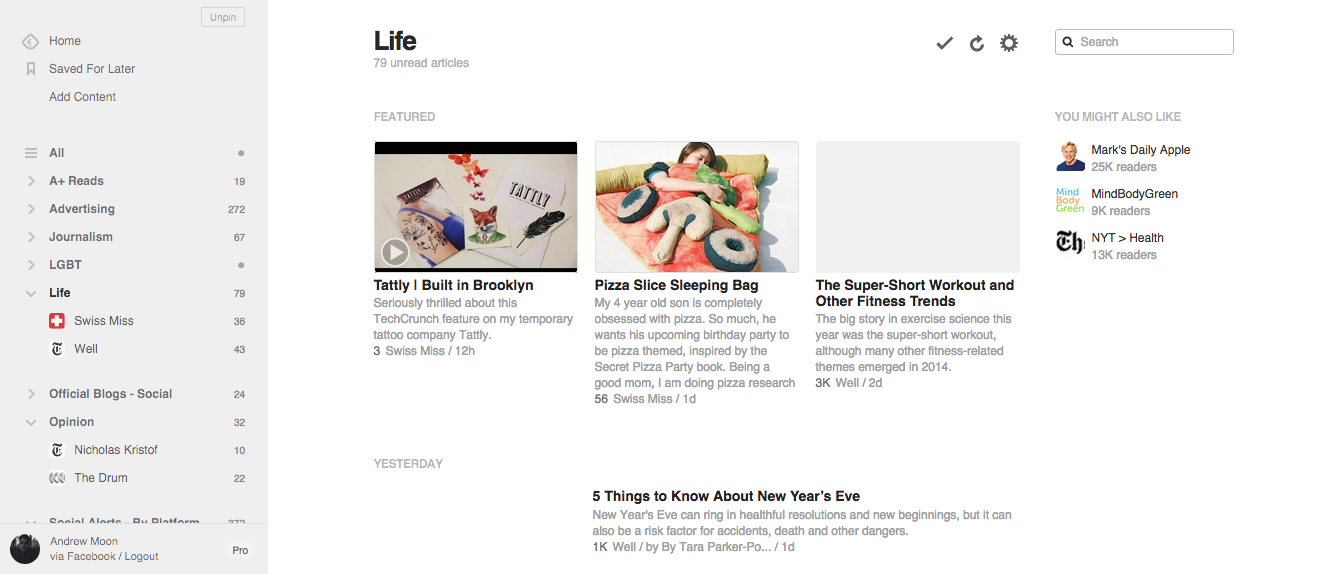Viewport: 1340px width, 574px height.
Task: Open the Swiss Miss feed icon
Action: pyautogui.click(x=57, y=321)
